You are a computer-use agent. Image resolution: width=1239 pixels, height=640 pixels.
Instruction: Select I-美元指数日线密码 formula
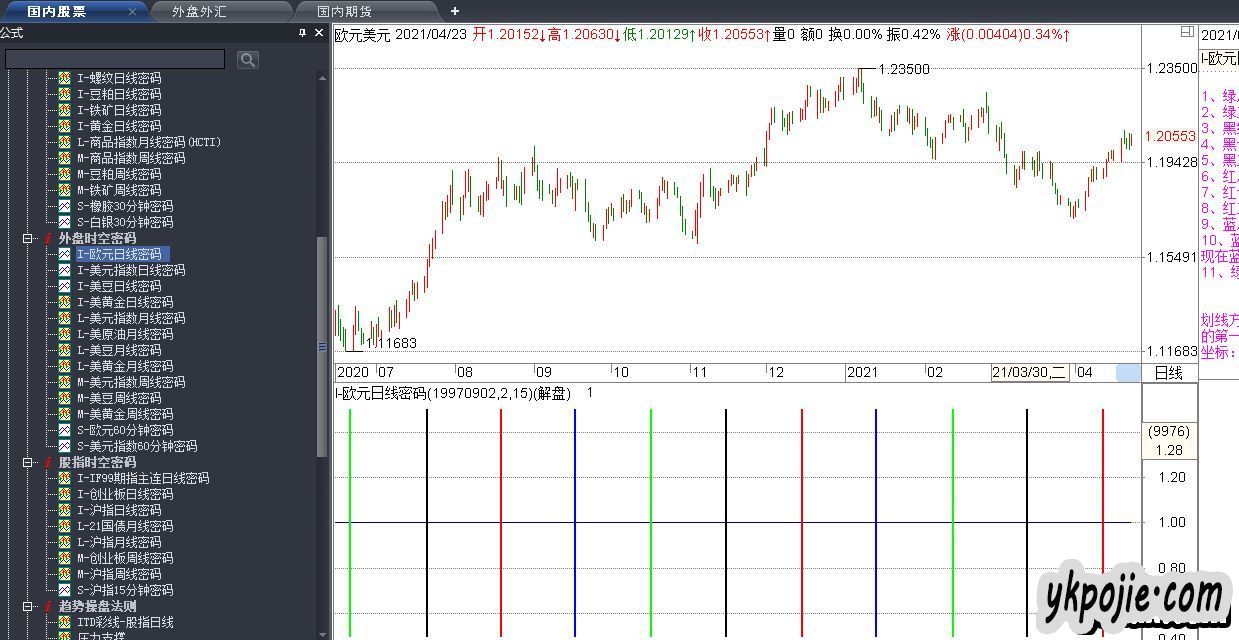coord(130,270)
